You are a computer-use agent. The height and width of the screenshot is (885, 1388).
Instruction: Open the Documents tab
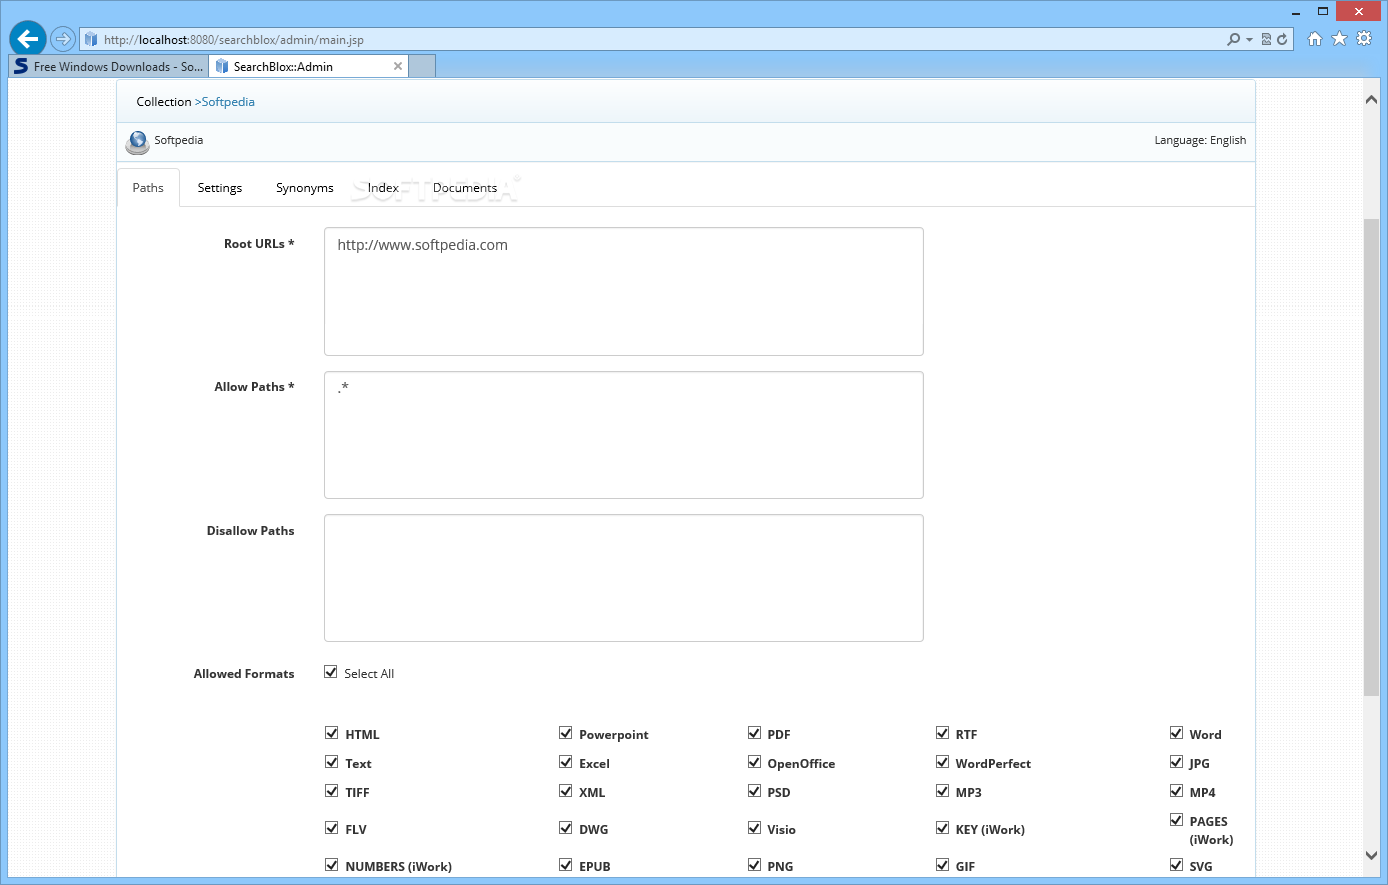(465, 188)
